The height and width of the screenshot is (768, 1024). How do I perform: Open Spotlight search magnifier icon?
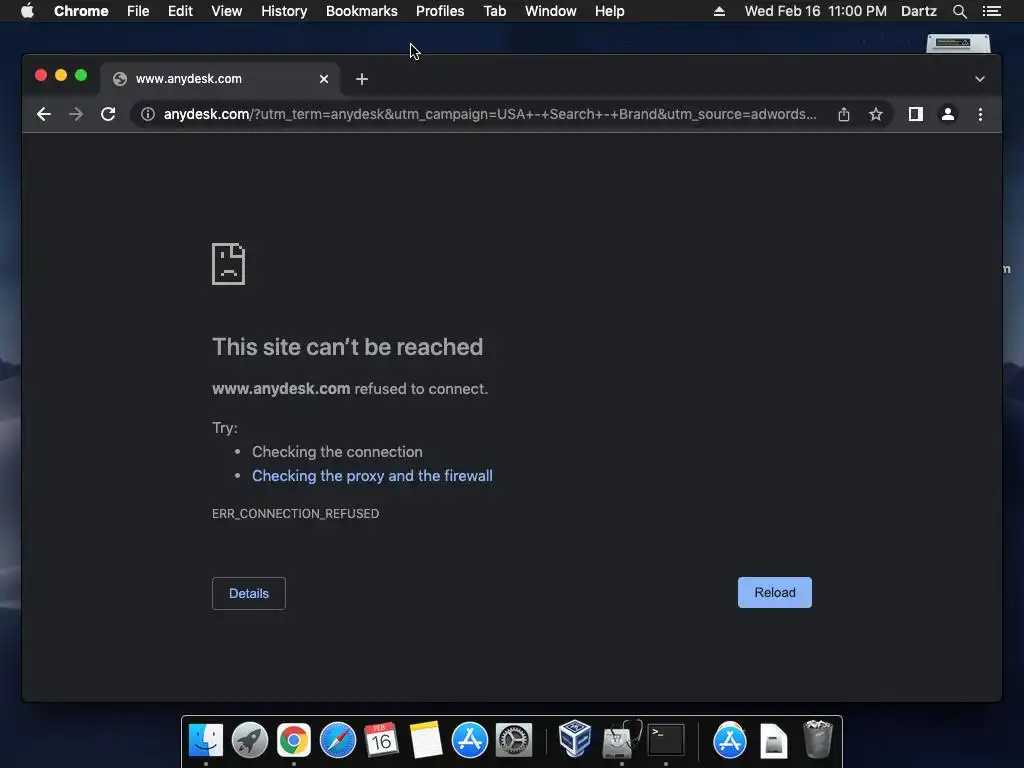(959, 11)
